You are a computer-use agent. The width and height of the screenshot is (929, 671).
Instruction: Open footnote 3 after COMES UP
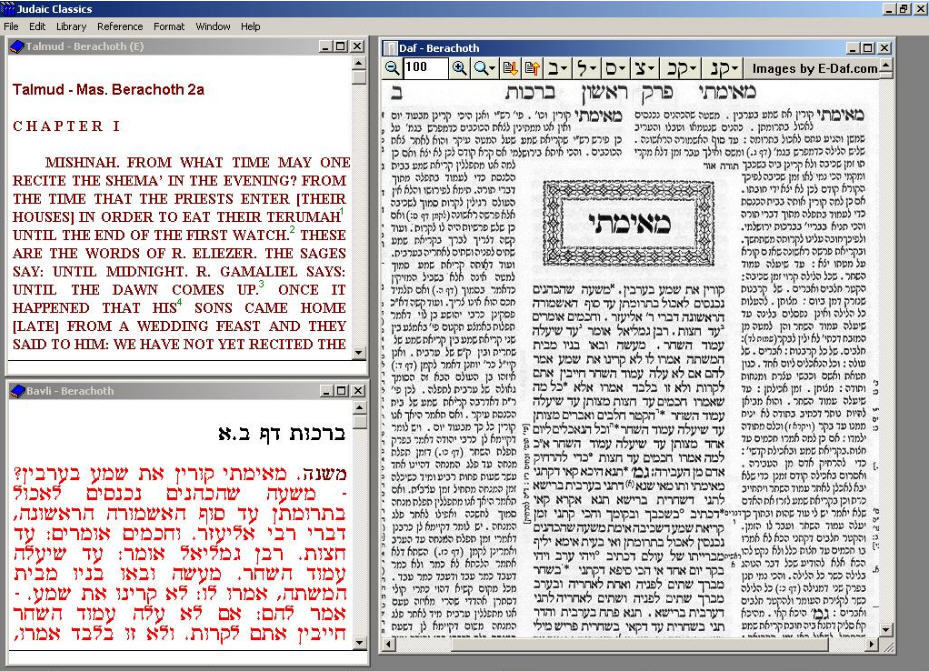pyautogui.click(x=261, y=284)
